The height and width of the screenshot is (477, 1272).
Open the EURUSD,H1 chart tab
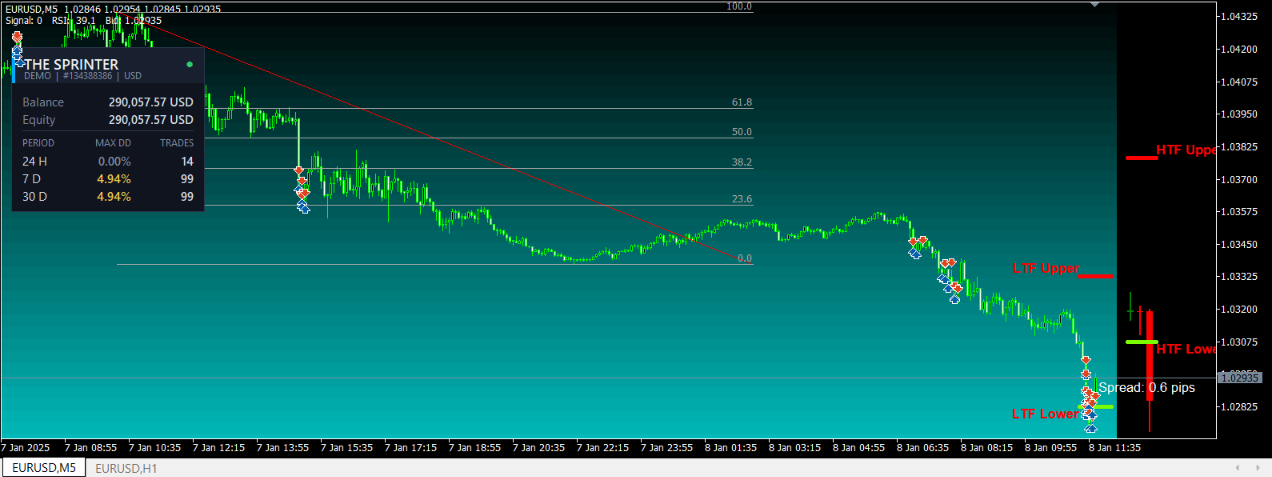click(x=126, y=468)
